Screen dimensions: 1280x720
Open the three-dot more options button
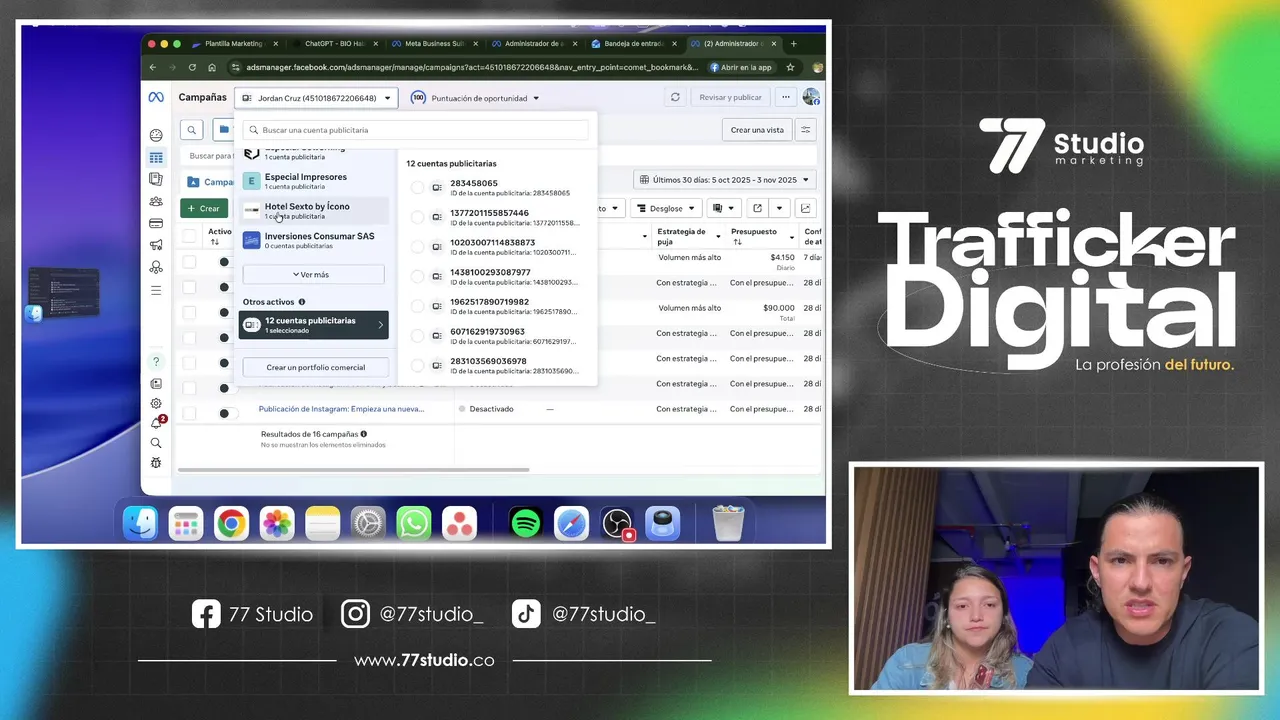pyautogui.click(x=786, y=98)
